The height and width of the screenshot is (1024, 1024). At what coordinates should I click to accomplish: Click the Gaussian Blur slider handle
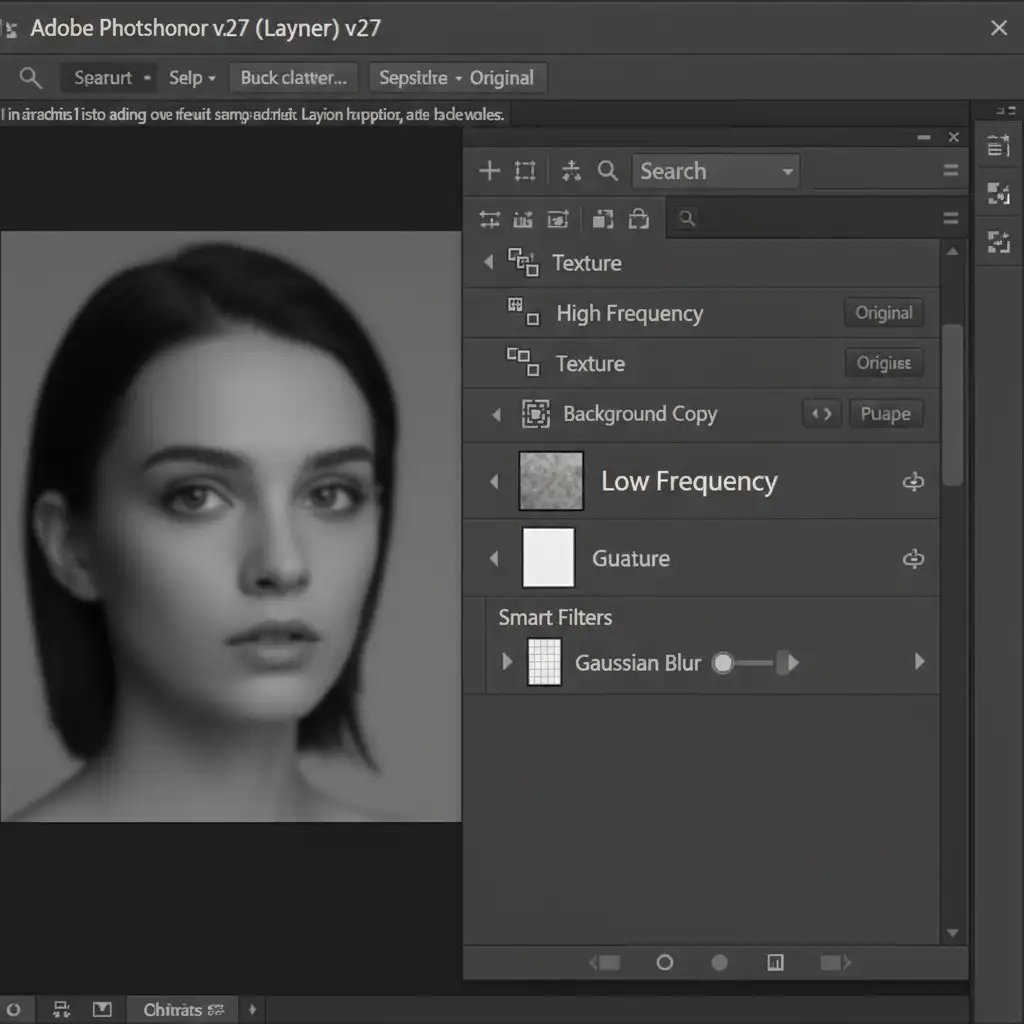click(722, 662)
